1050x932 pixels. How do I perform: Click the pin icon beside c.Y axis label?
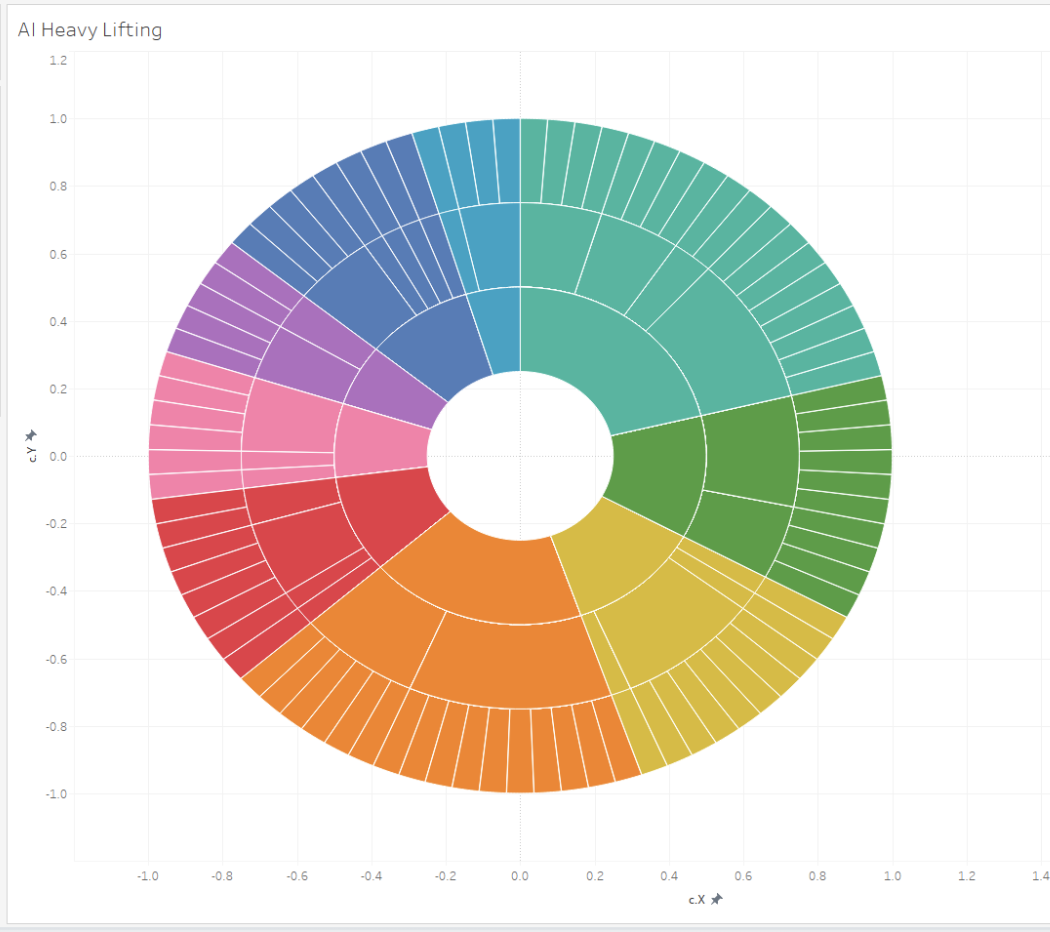(x=31, y=435)
